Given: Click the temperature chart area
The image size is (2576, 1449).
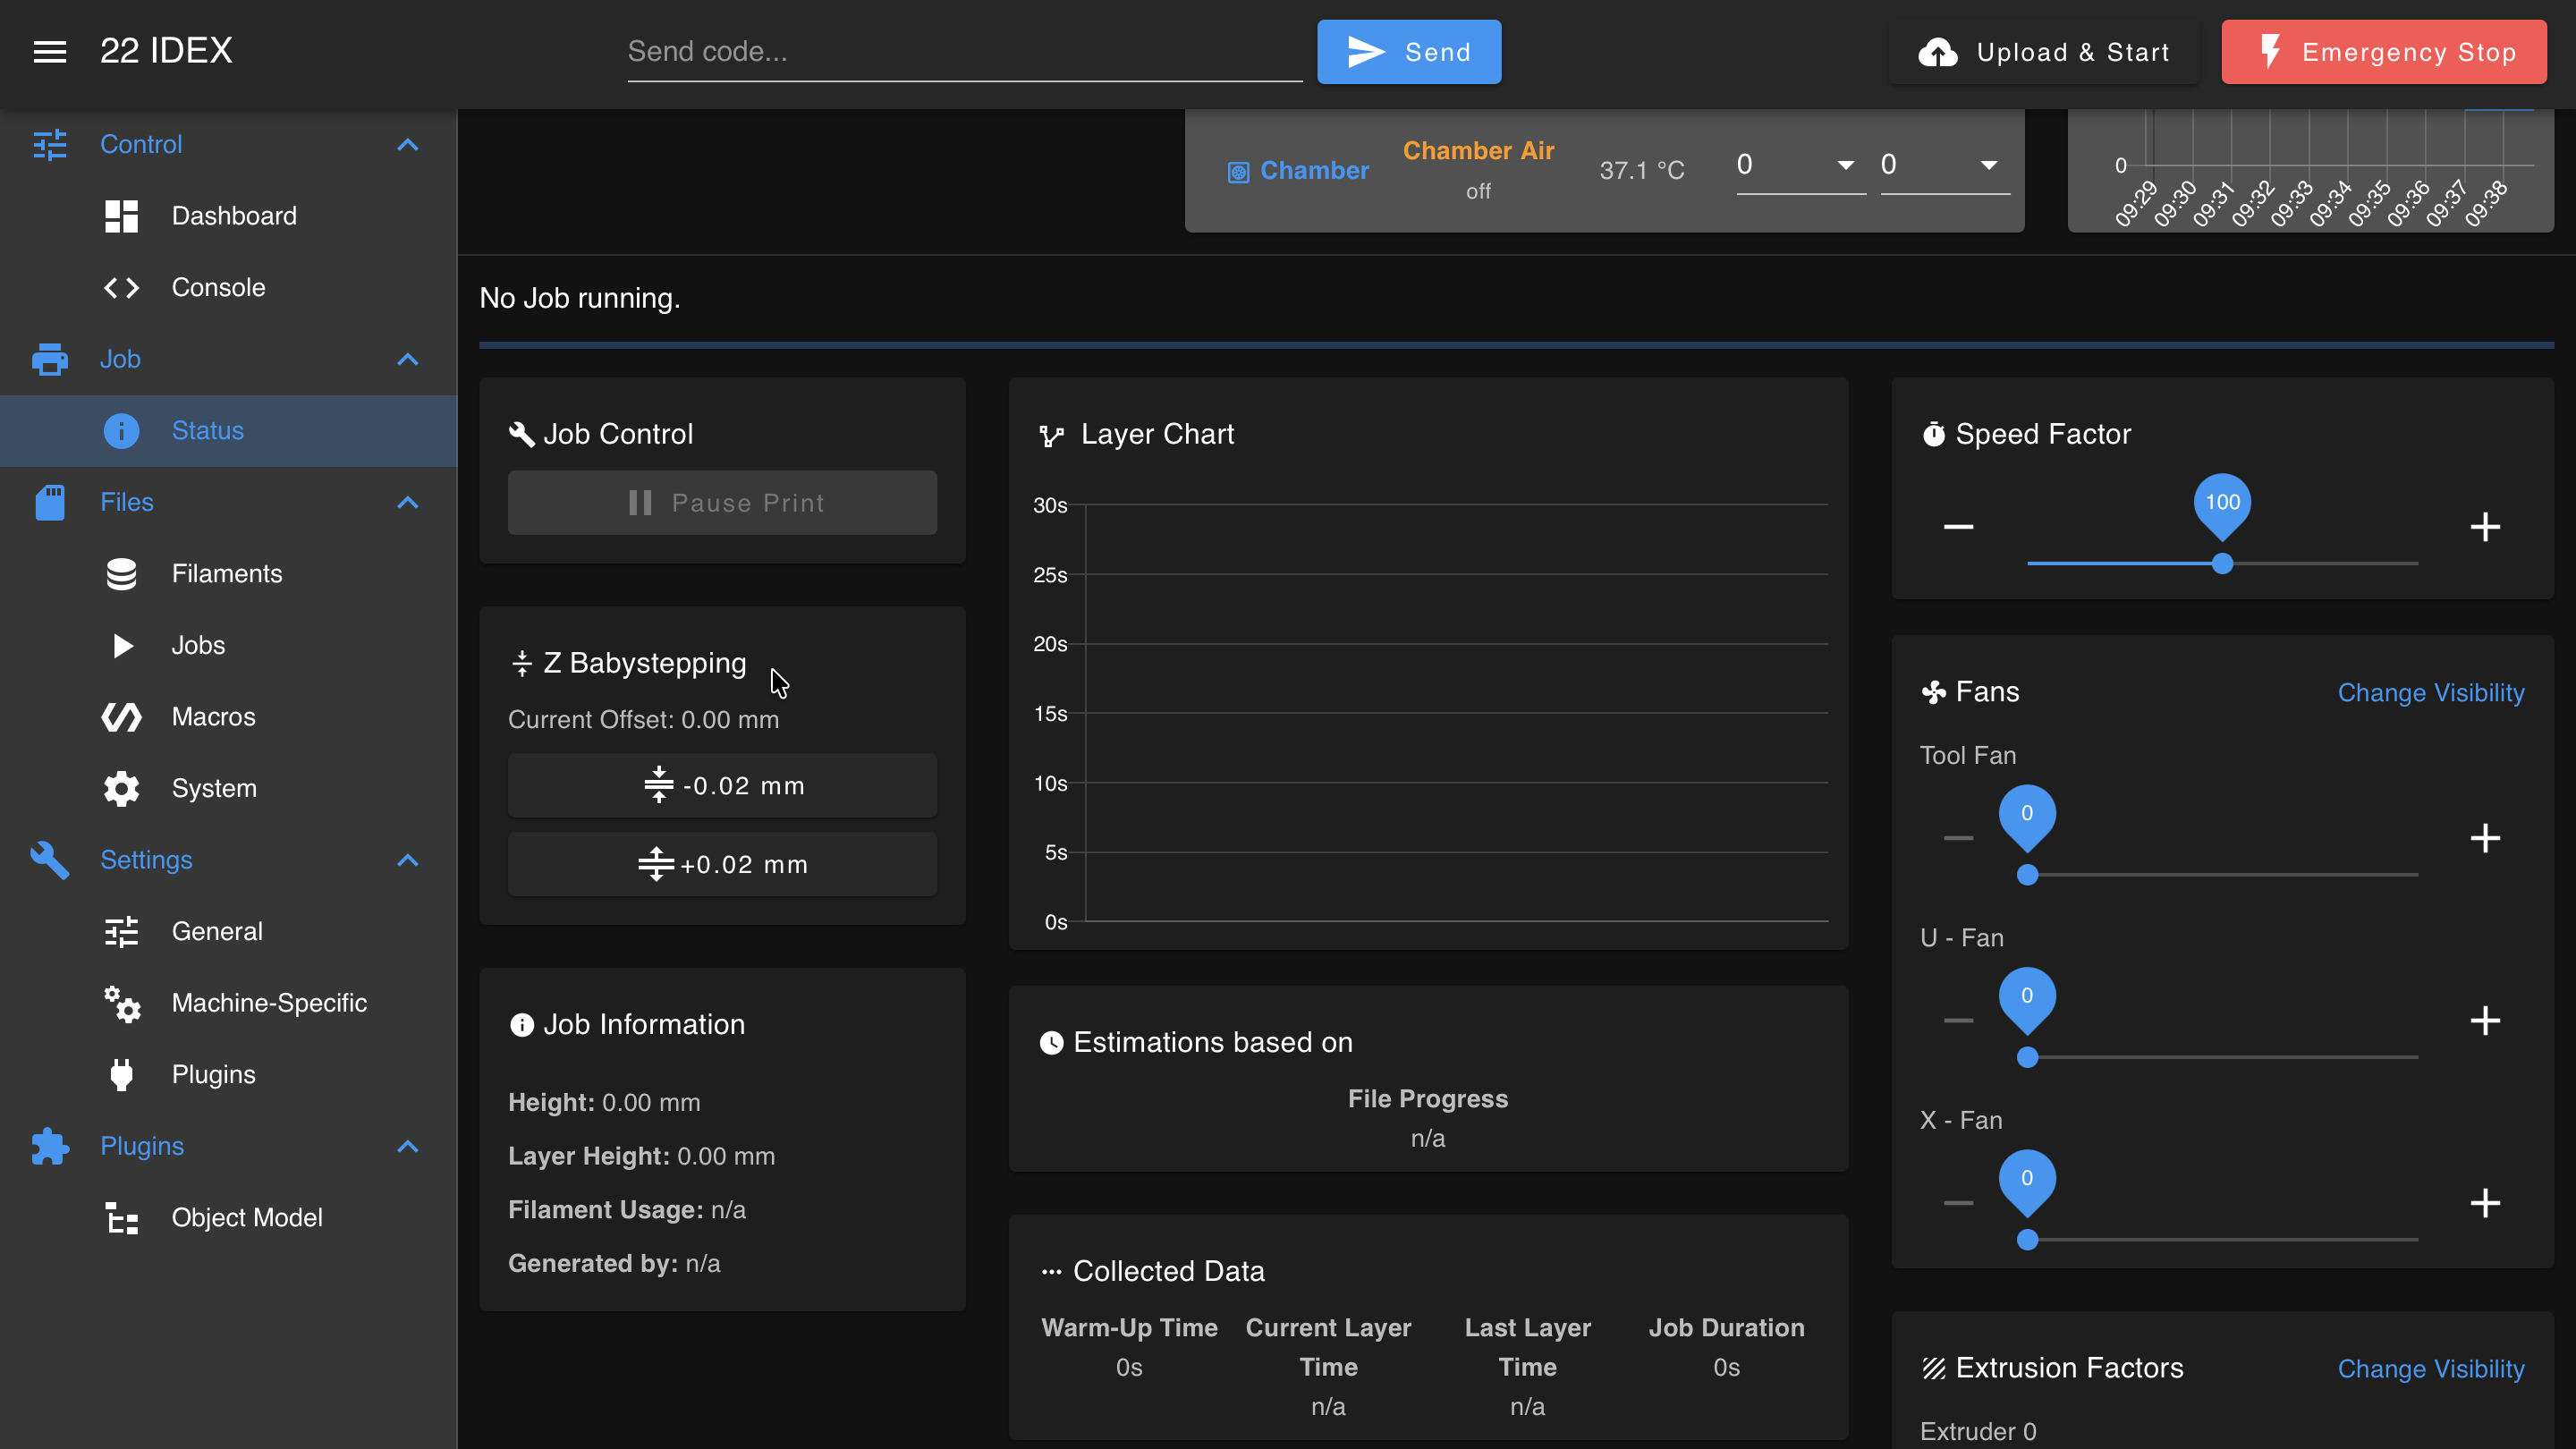Looking at the screenshot, I should pos(2310,170).
